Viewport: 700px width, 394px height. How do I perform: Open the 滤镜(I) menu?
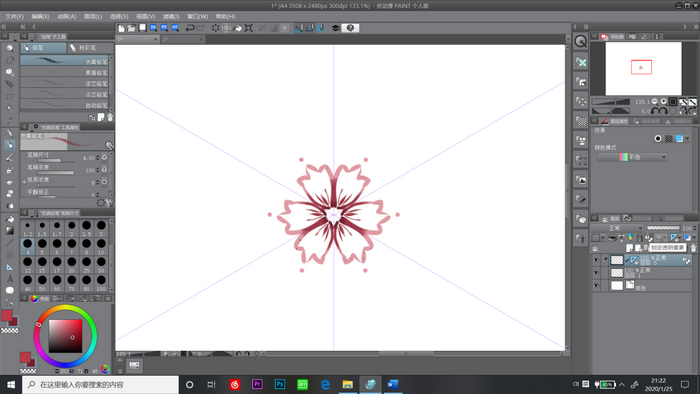tap(171, 17)
